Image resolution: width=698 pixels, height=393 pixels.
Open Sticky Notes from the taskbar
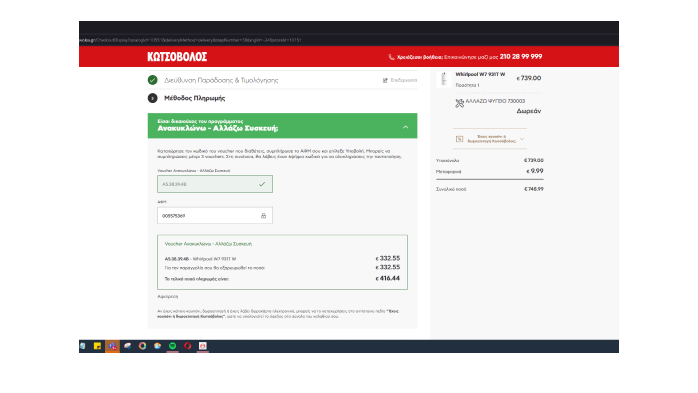(x=97, y=346)
